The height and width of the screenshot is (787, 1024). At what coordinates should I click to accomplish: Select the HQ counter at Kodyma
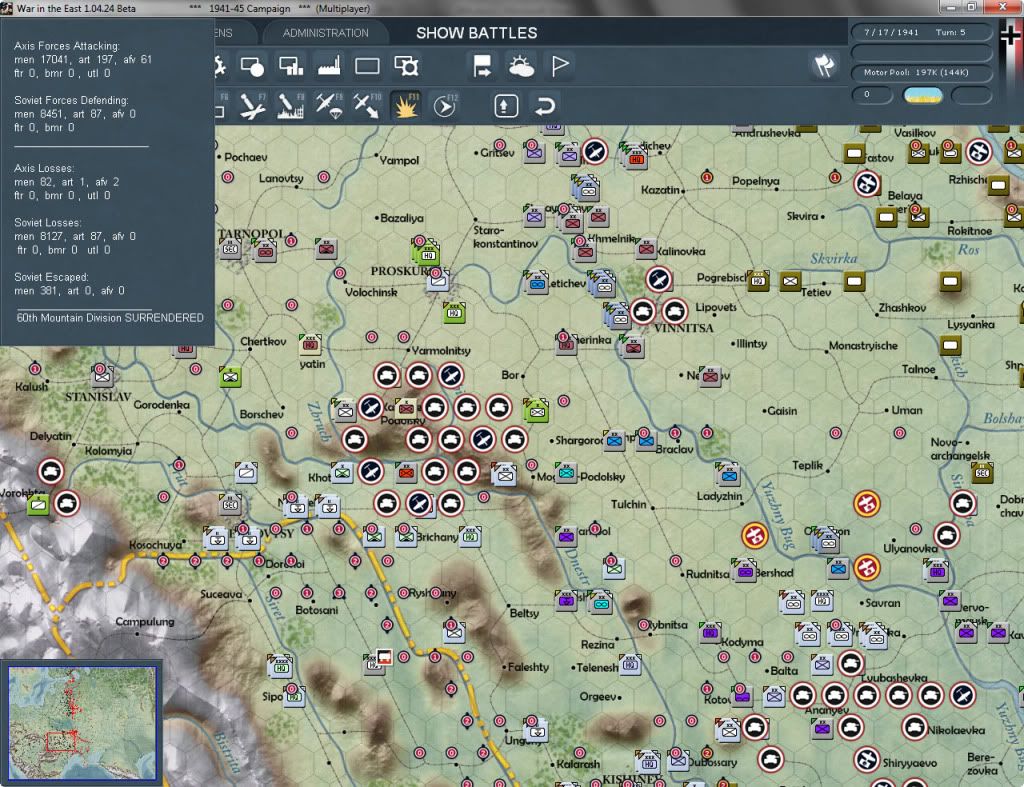click(x=710, y=632)
